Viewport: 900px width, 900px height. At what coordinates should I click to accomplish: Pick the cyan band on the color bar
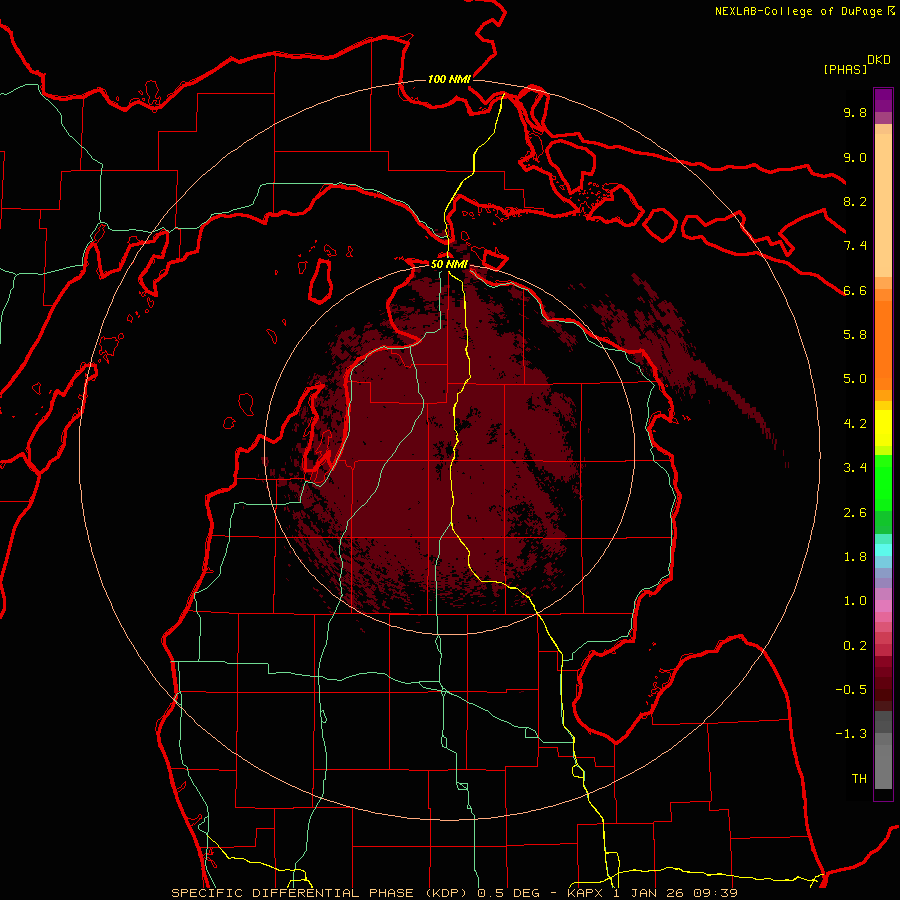pyautogui.click(x=883, y=550)
